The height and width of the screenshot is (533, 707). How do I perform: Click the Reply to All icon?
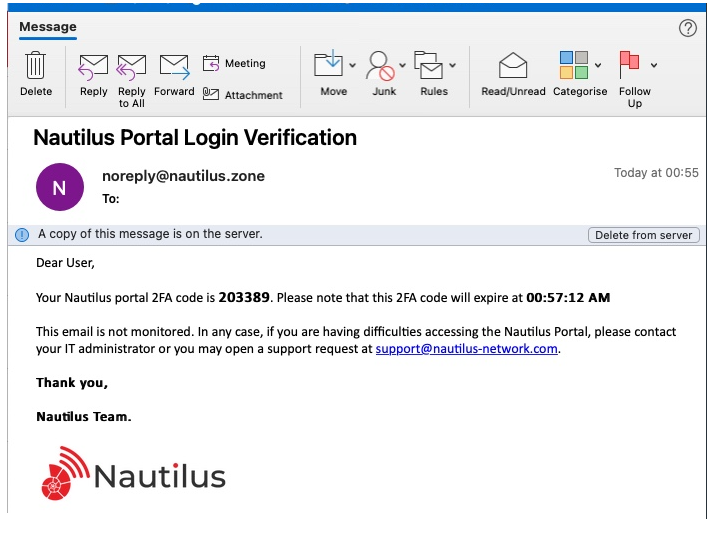pyautogui.click(x=131, y=67)
